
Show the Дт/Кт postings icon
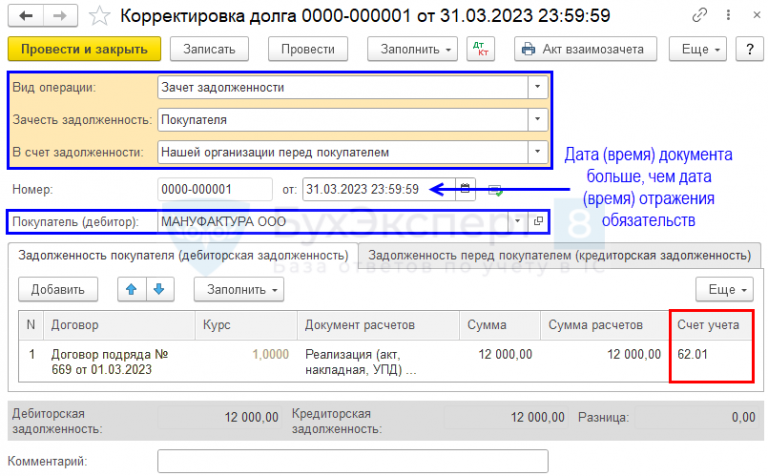[x=480, y=49]
